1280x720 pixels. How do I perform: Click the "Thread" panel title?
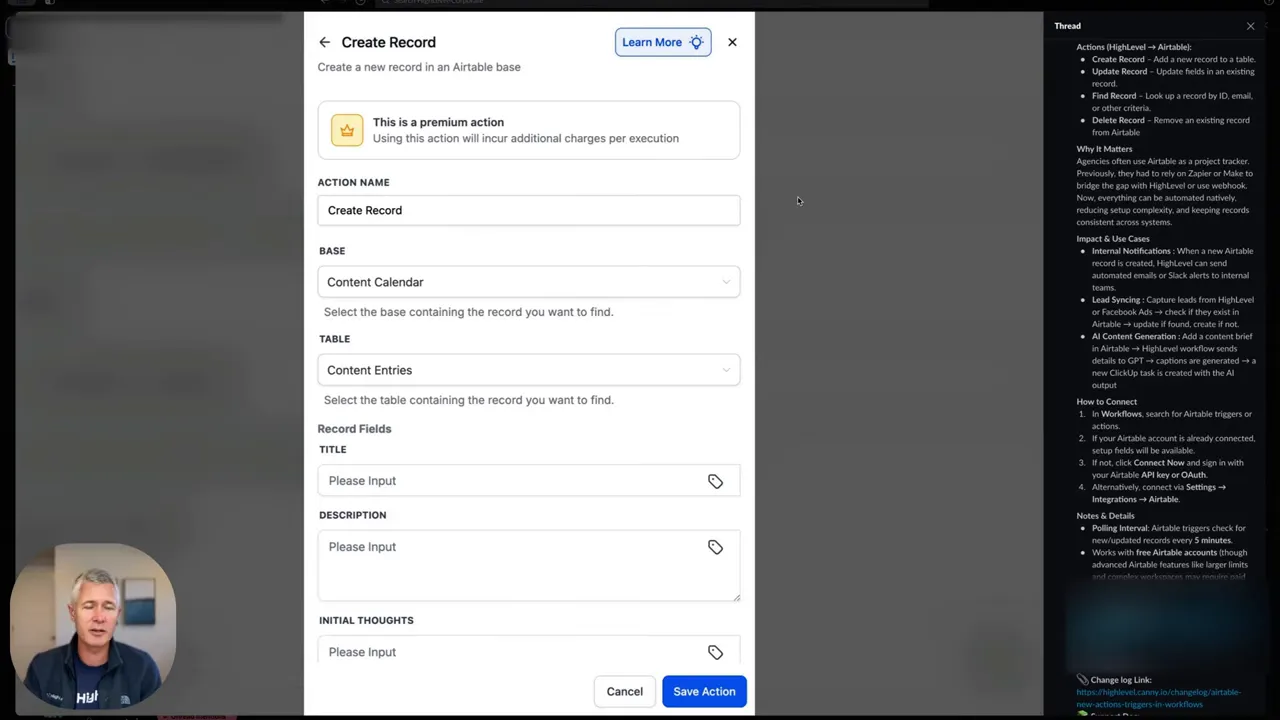pos(1067,26)
